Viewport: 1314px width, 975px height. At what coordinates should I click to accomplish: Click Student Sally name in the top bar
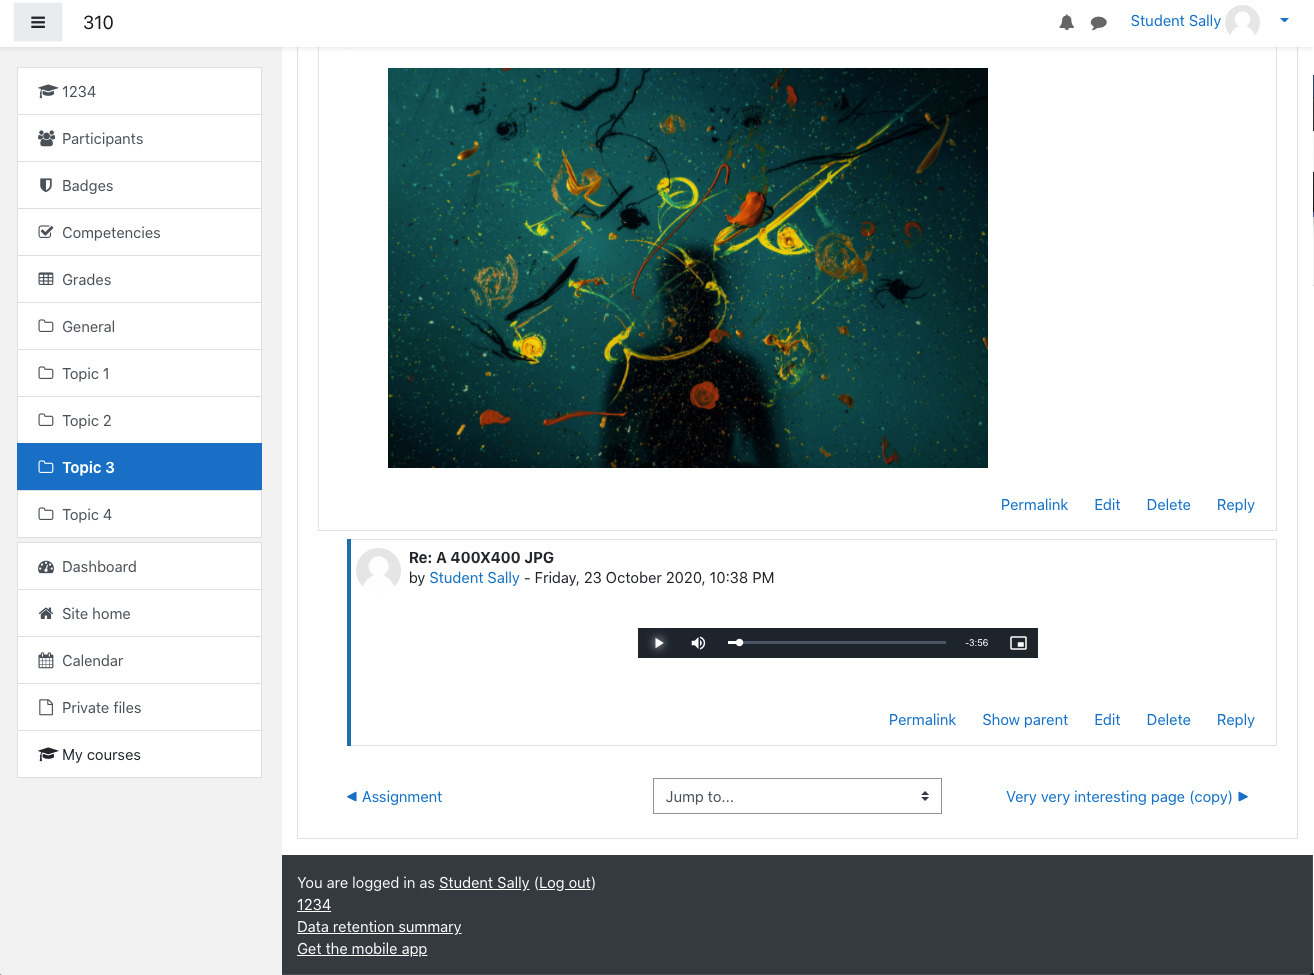click(x=1175, y=21)
